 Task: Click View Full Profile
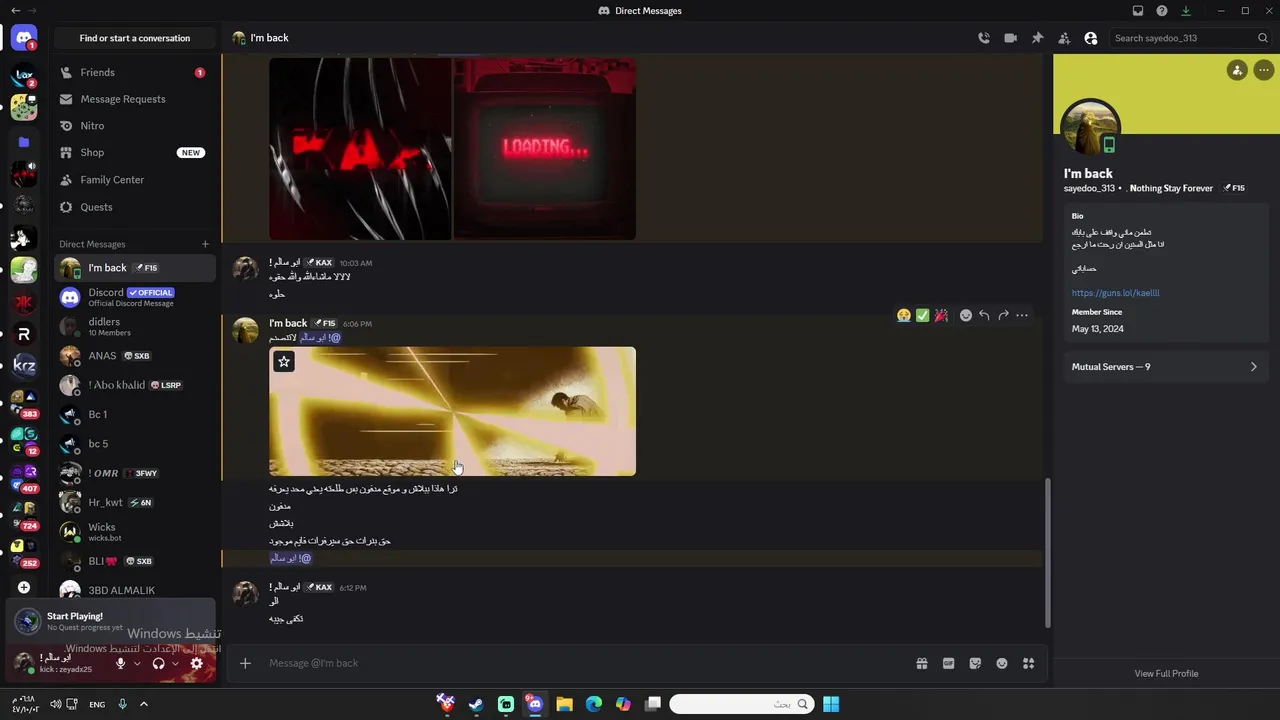[1166, 674]
